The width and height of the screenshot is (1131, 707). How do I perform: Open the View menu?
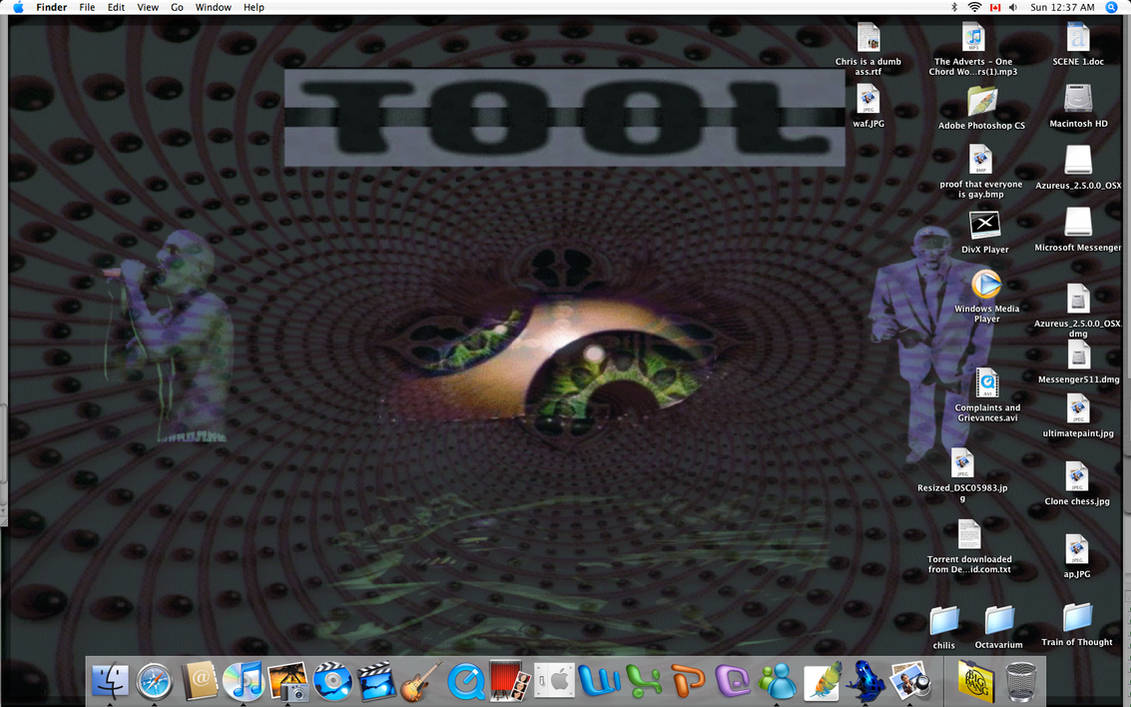click(x=148, y=7)
